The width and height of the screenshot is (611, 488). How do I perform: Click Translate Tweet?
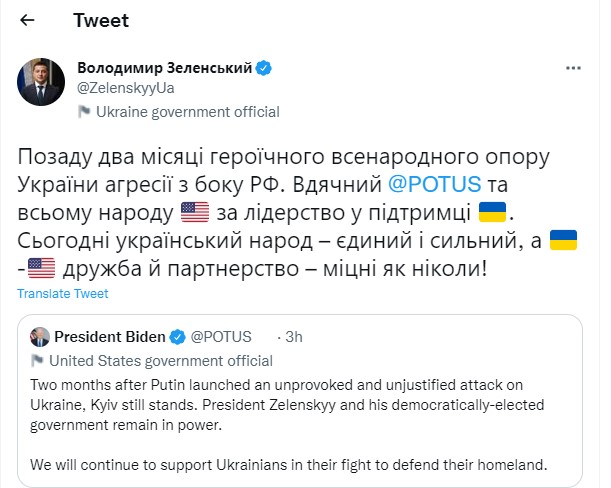[x=62, y=294]
